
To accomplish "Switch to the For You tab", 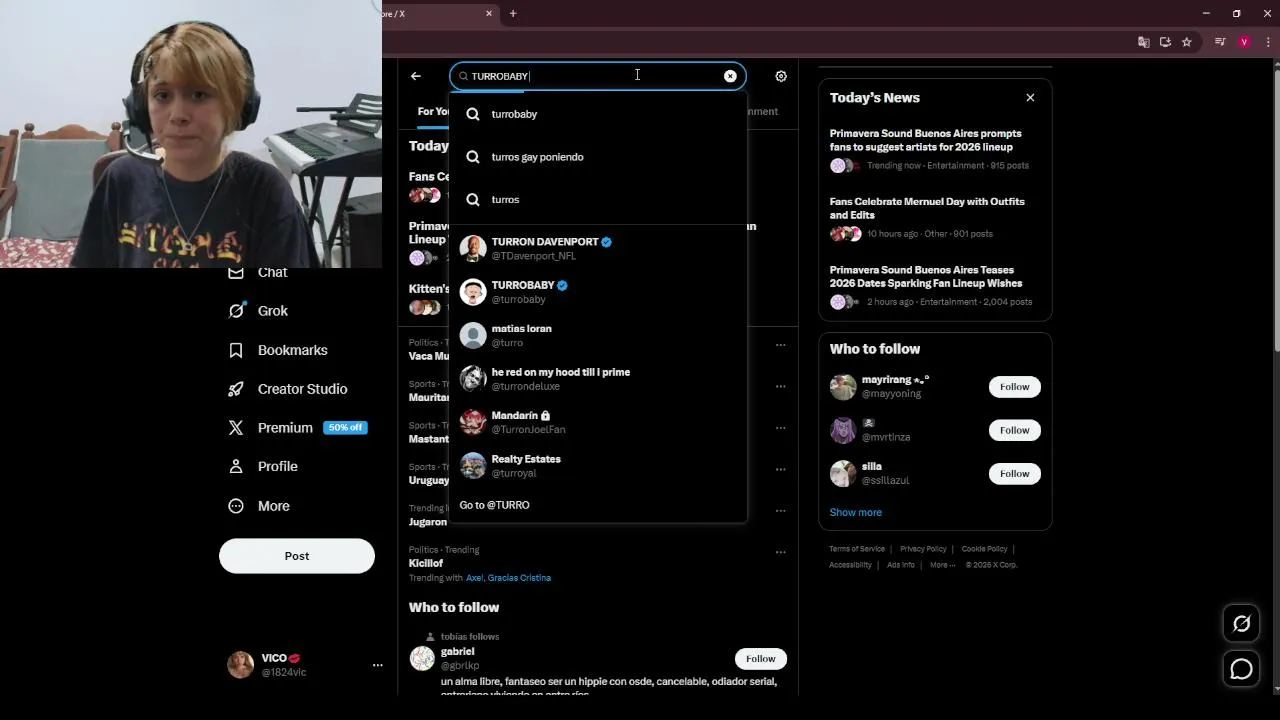I will click(x=433, y=111).
